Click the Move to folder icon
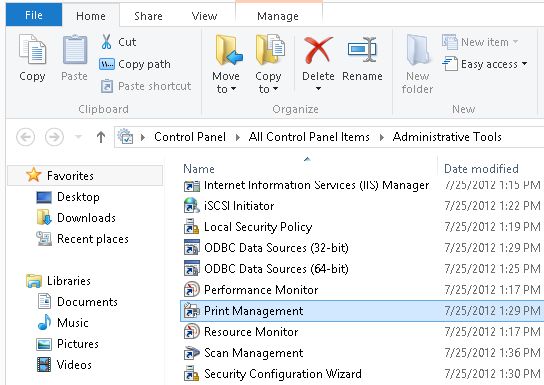 tap(228, 50)
